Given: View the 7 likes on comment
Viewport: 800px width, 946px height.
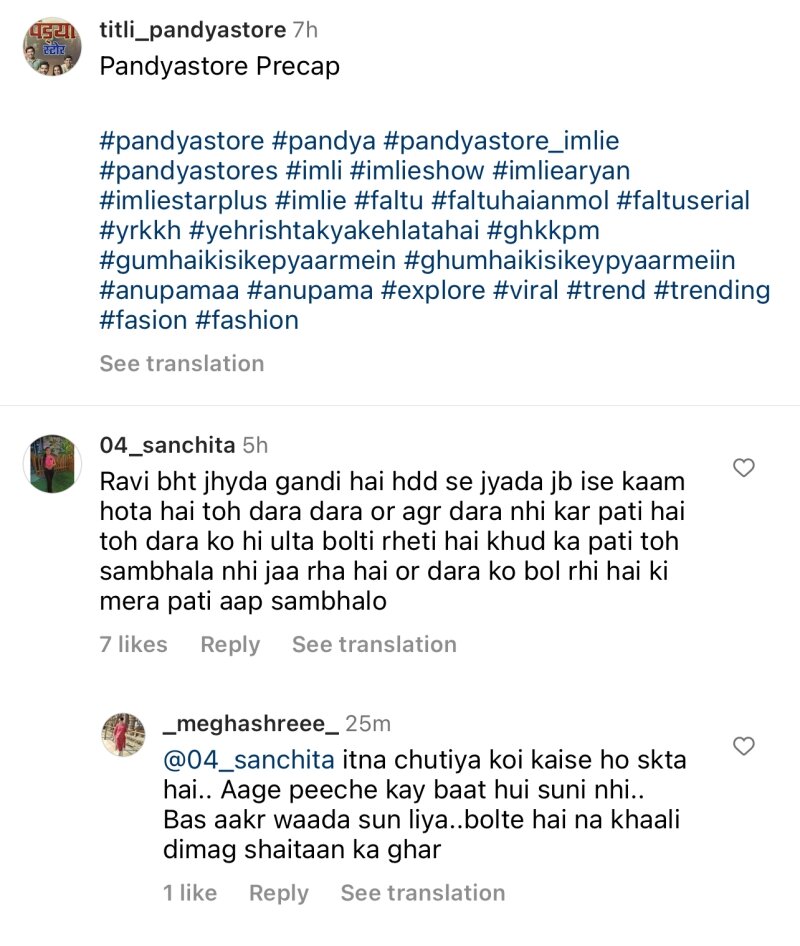Looking at the screenshot, I should pos(133,644).
